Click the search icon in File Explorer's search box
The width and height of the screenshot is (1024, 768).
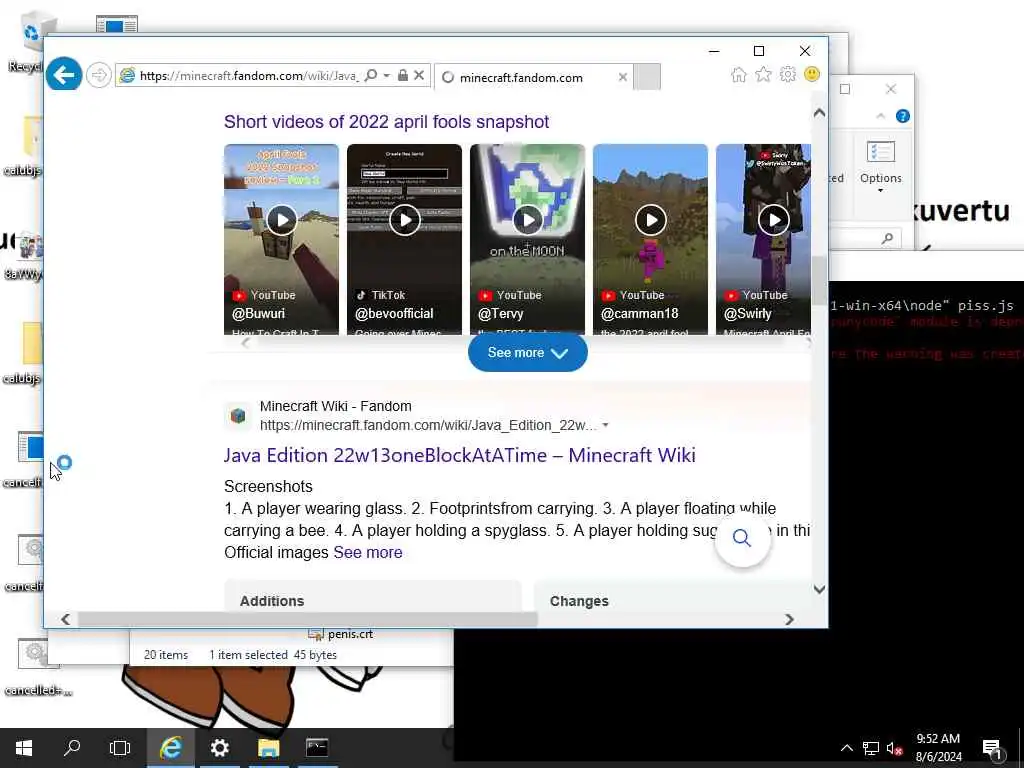click(x=887, y=238)
